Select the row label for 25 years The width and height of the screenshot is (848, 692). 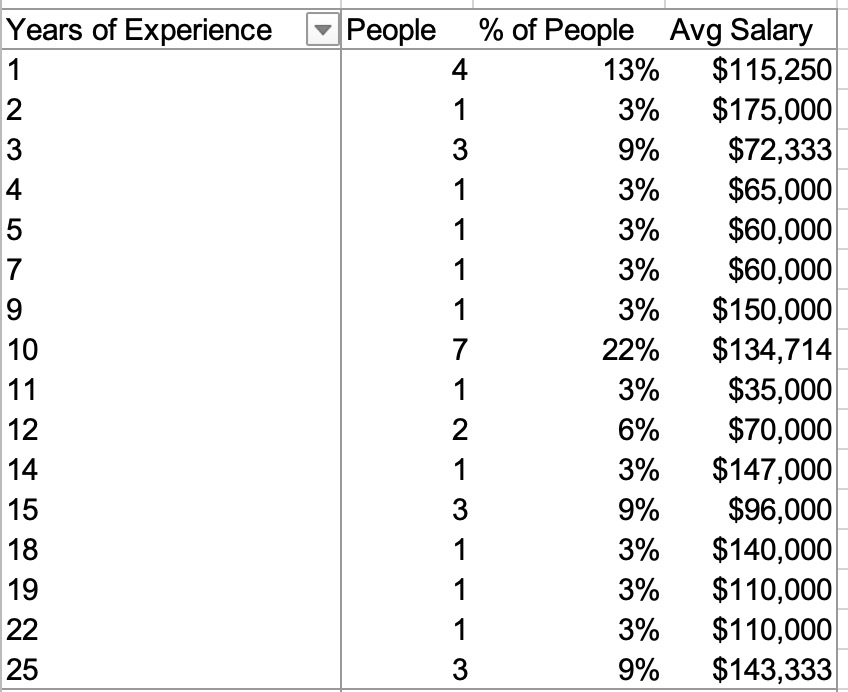pos(20,670)
